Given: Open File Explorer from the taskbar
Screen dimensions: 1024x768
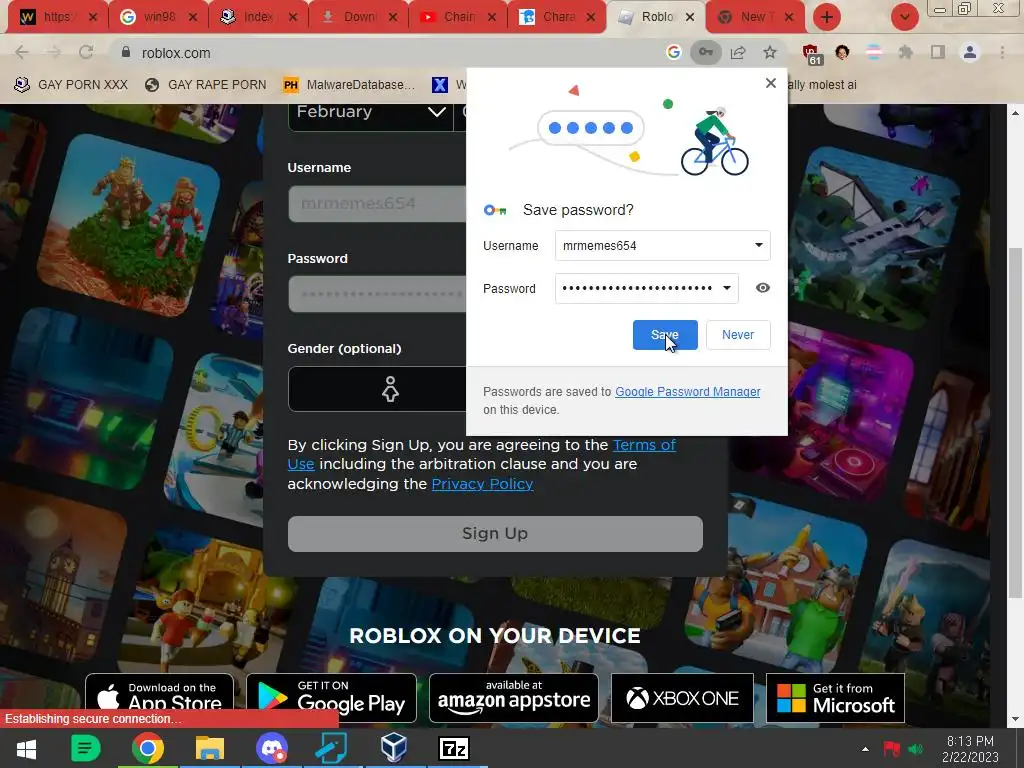Looking at the screenshot, I should tap(210, 748).
